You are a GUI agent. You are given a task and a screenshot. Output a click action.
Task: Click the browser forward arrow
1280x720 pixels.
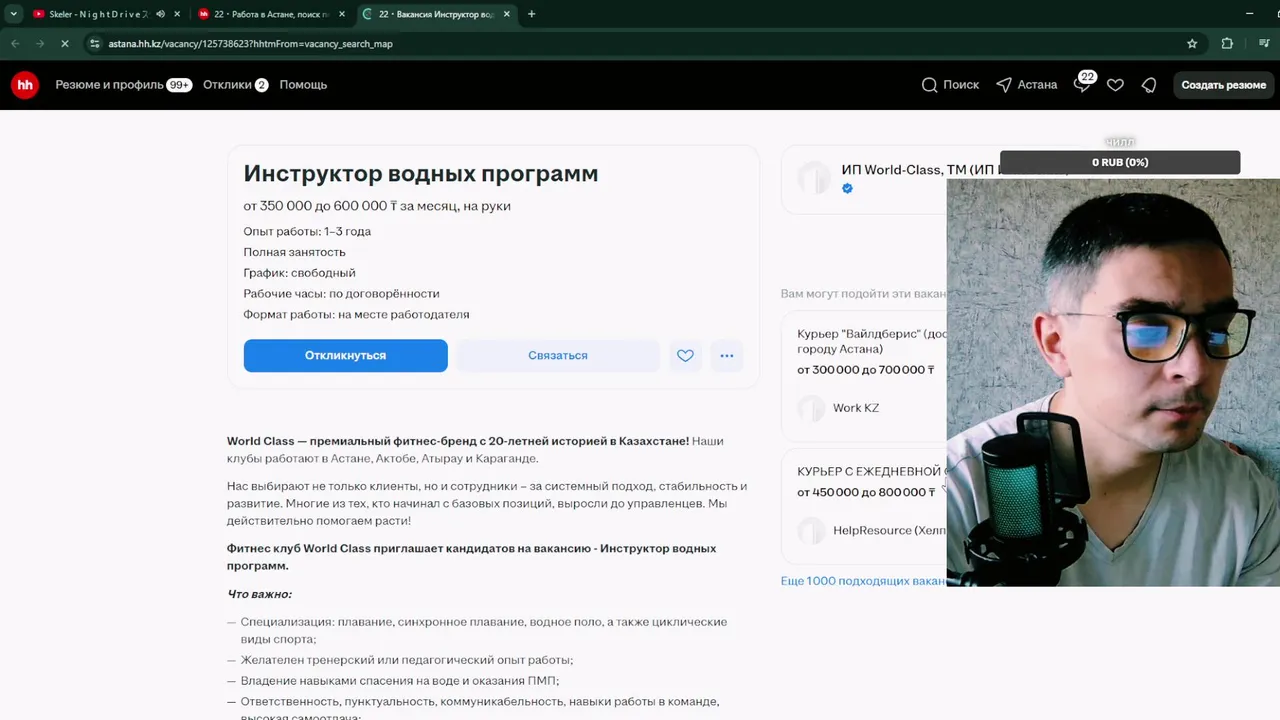click(x=40, y=44)
